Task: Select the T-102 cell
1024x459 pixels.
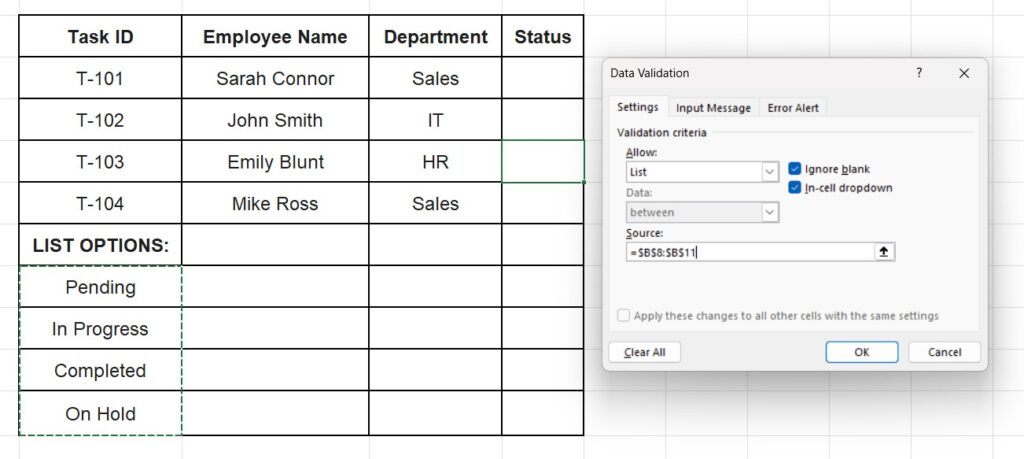Action: pos(101,120)
